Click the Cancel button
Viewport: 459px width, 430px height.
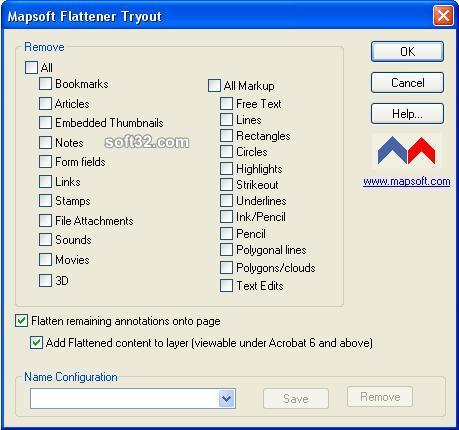coord(407,82)
